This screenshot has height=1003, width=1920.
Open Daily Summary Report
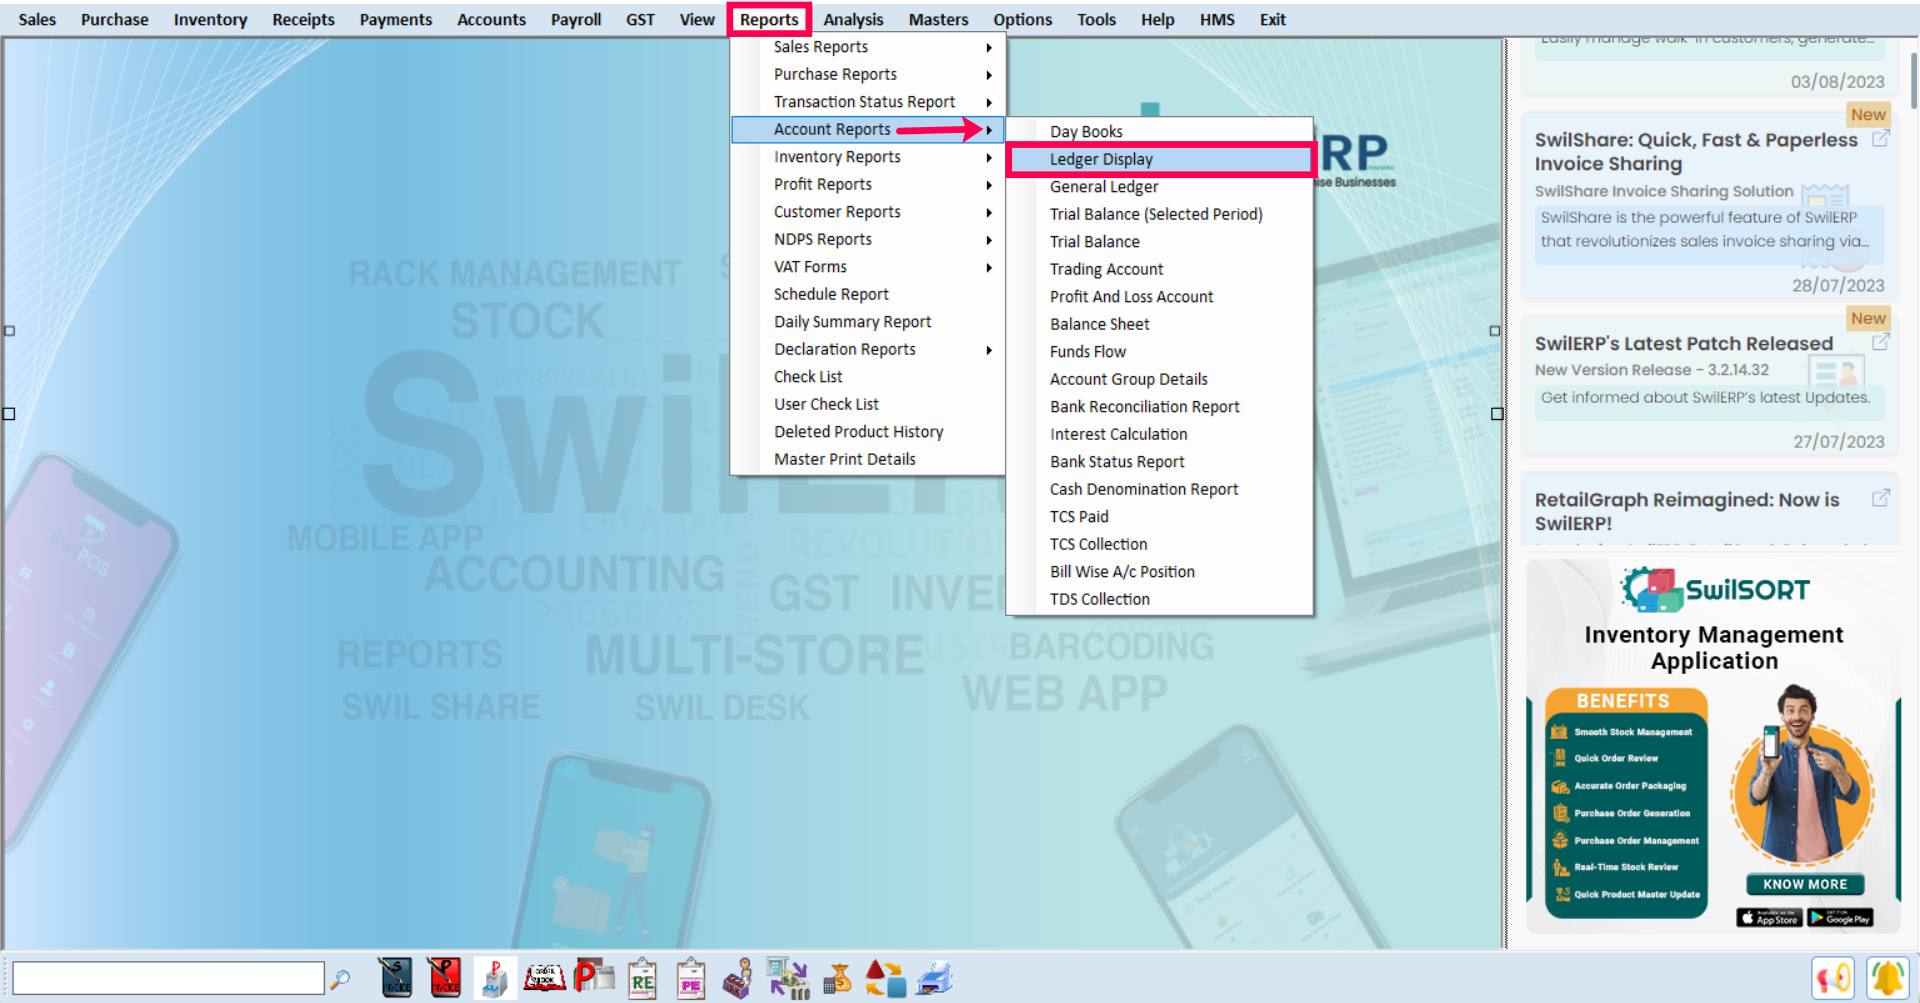(x=868, y=322)
